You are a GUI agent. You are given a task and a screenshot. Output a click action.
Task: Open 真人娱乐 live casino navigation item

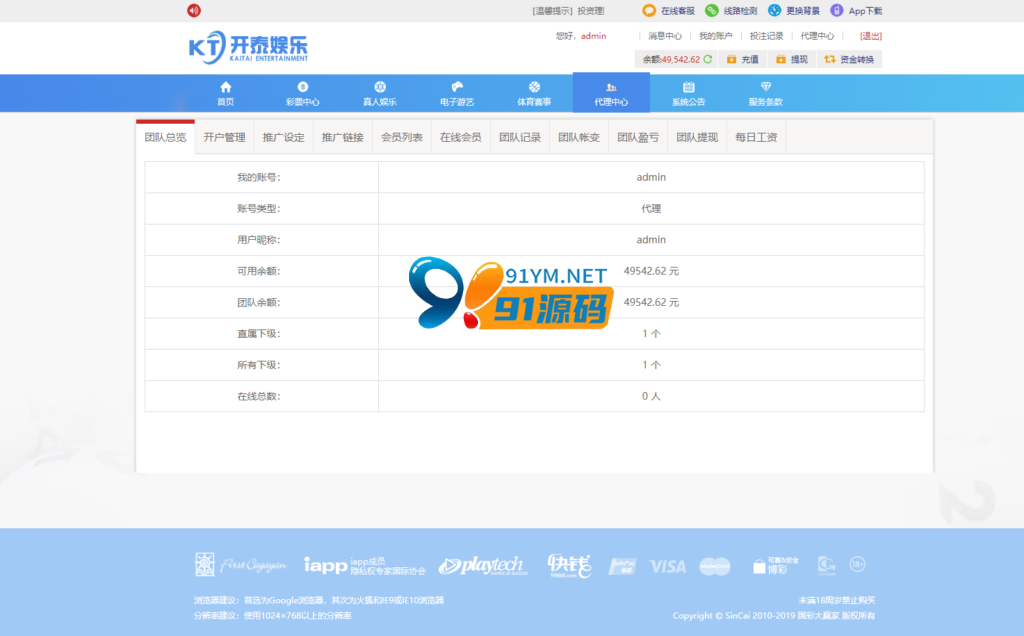click(x=380, y=93)
